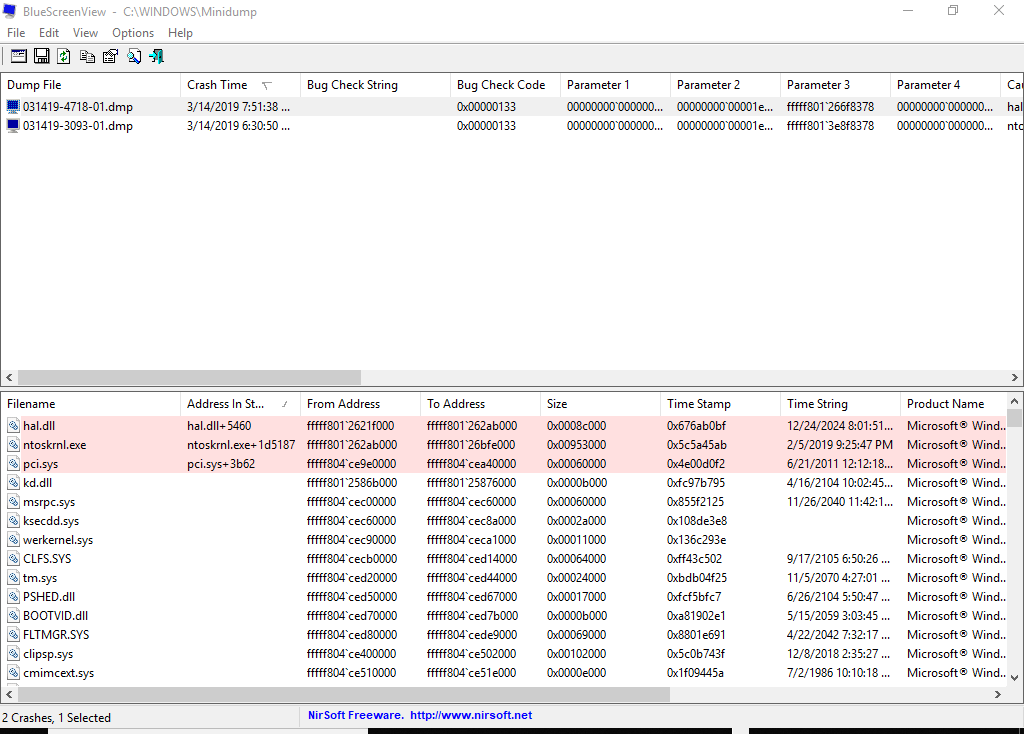Screen dimensions: 1024x734
Task: Click the driver icon beside ksecdd.sys
Action: (x=13, y=520)
